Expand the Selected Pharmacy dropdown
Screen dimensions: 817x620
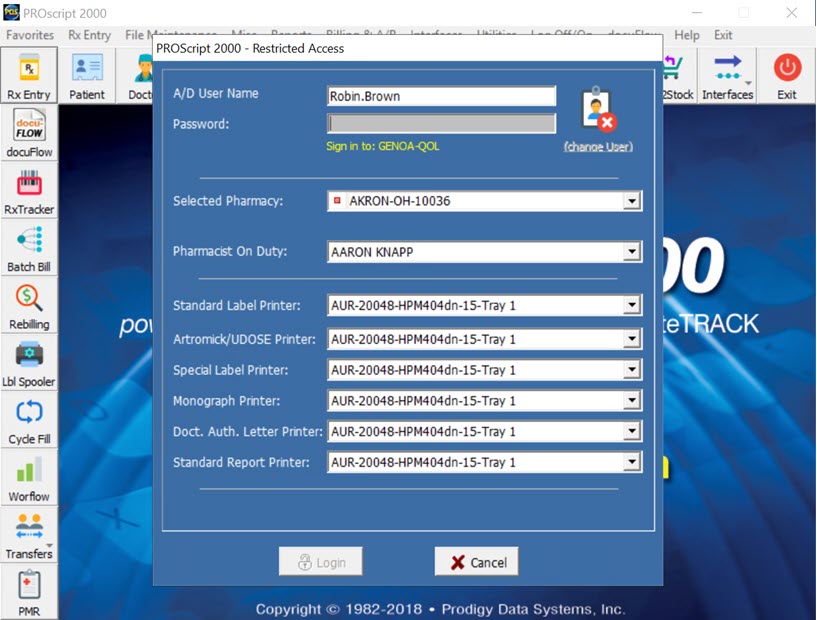tap(631, 202)
